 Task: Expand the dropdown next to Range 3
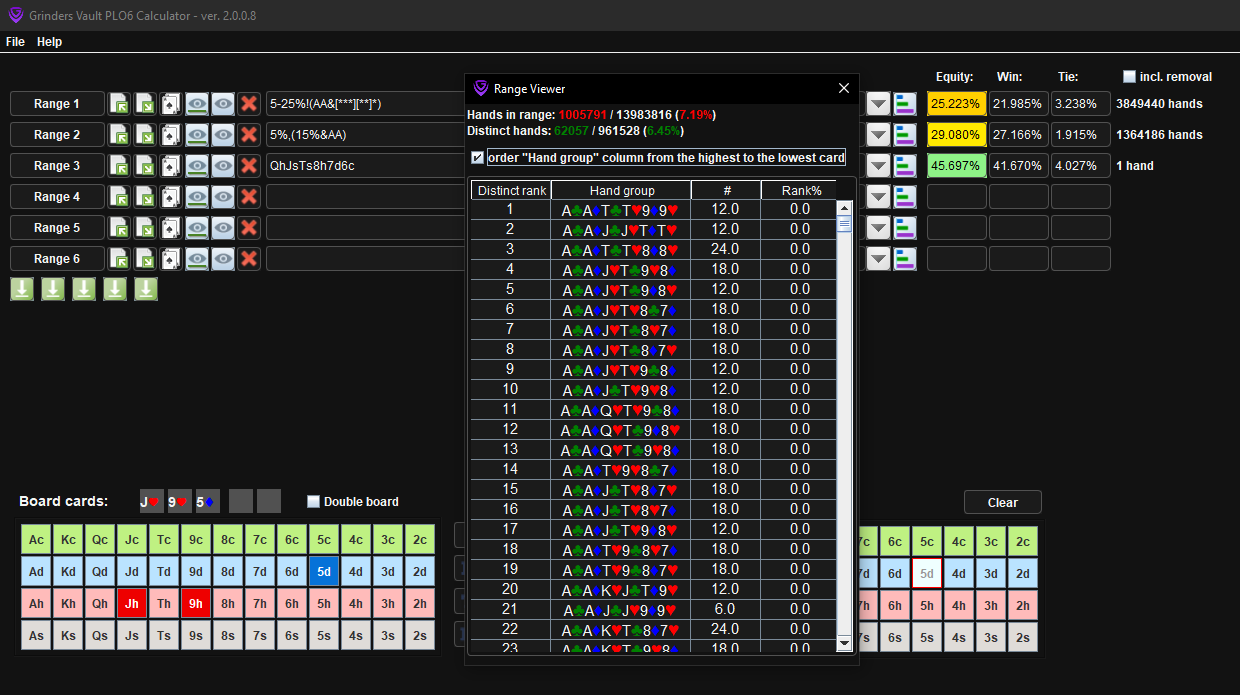[877, 165]
